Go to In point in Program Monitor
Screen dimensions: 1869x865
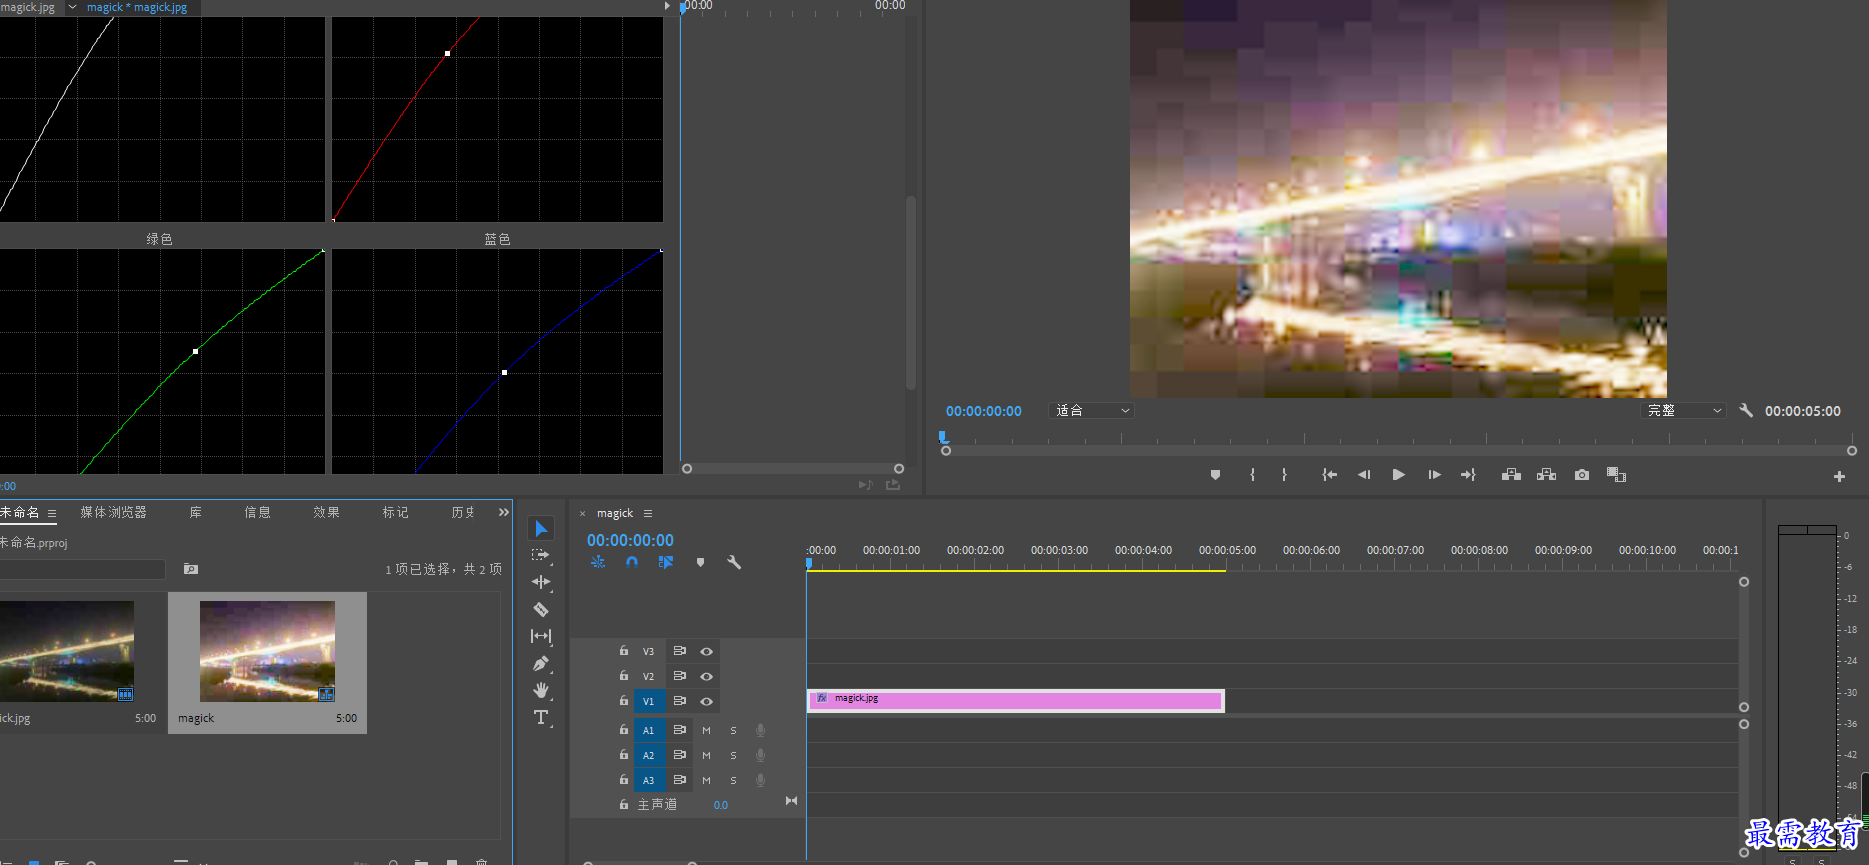click(1330, 475)
